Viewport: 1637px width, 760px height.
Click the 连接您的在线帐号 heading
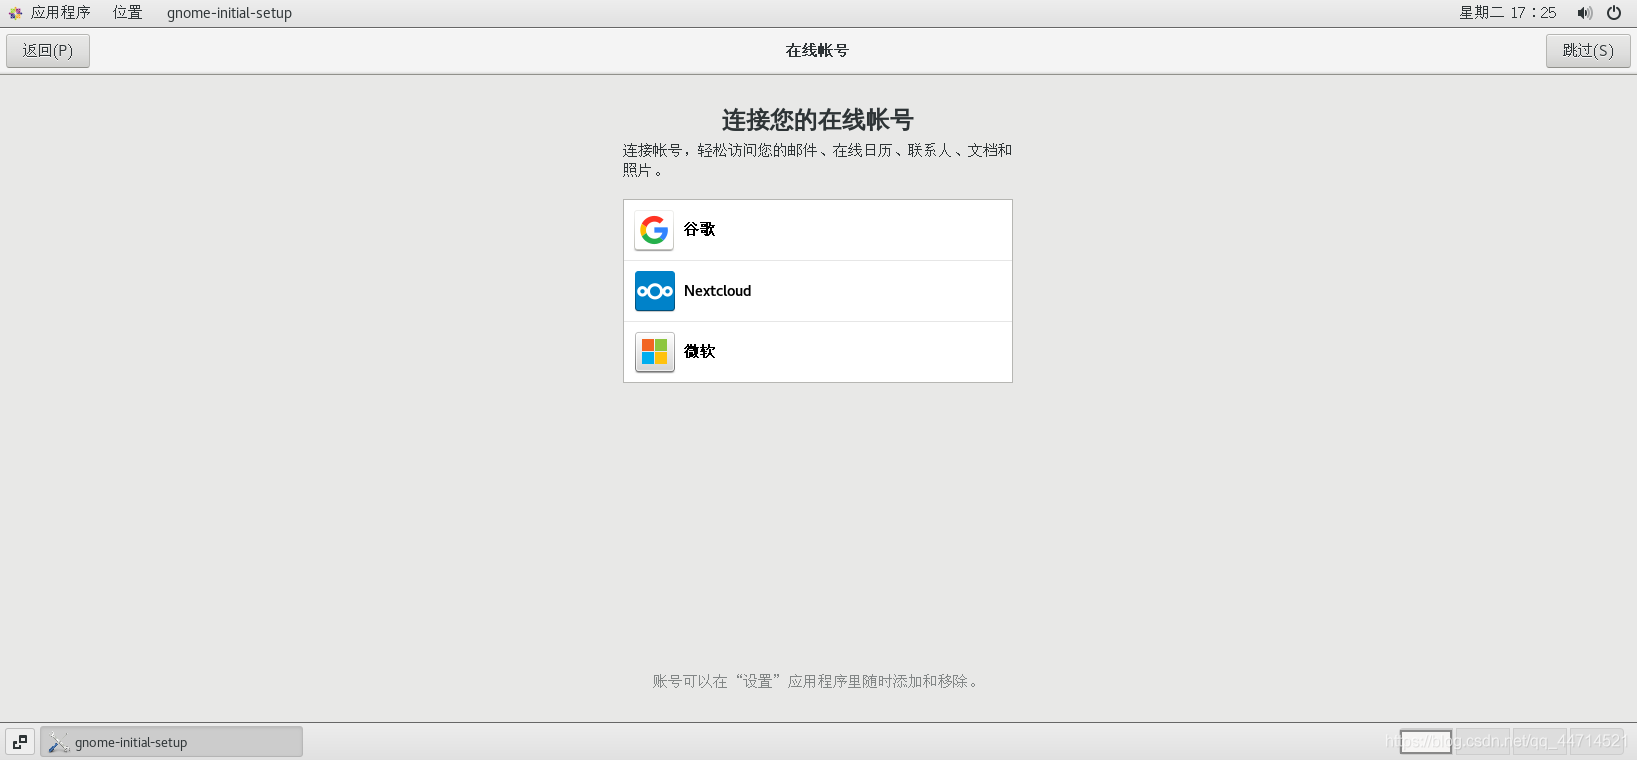(x=818, y=120)
